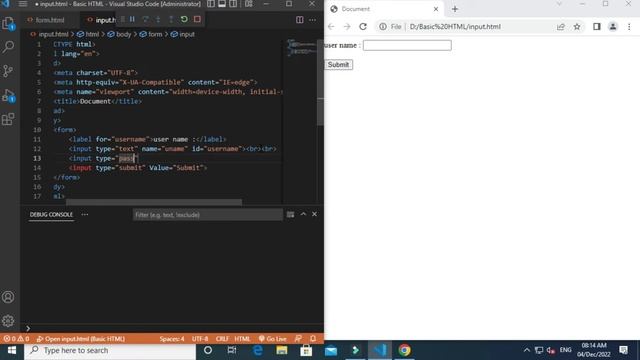The height and width of the screenshot is (360, 640).
Task: Restart the debug session
Action: (x=184, y=19)
